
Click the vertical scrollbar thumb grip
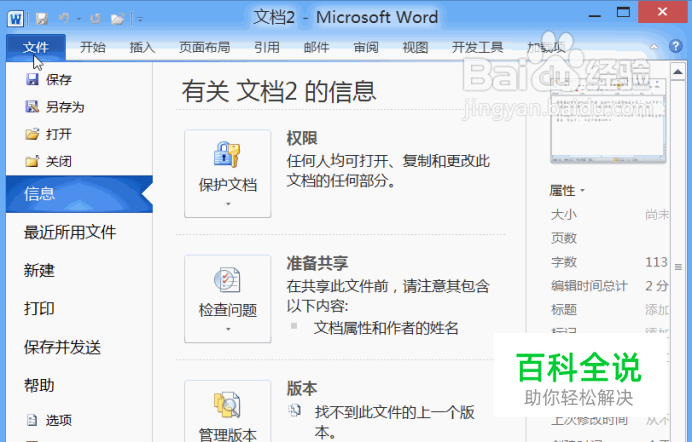678,267
